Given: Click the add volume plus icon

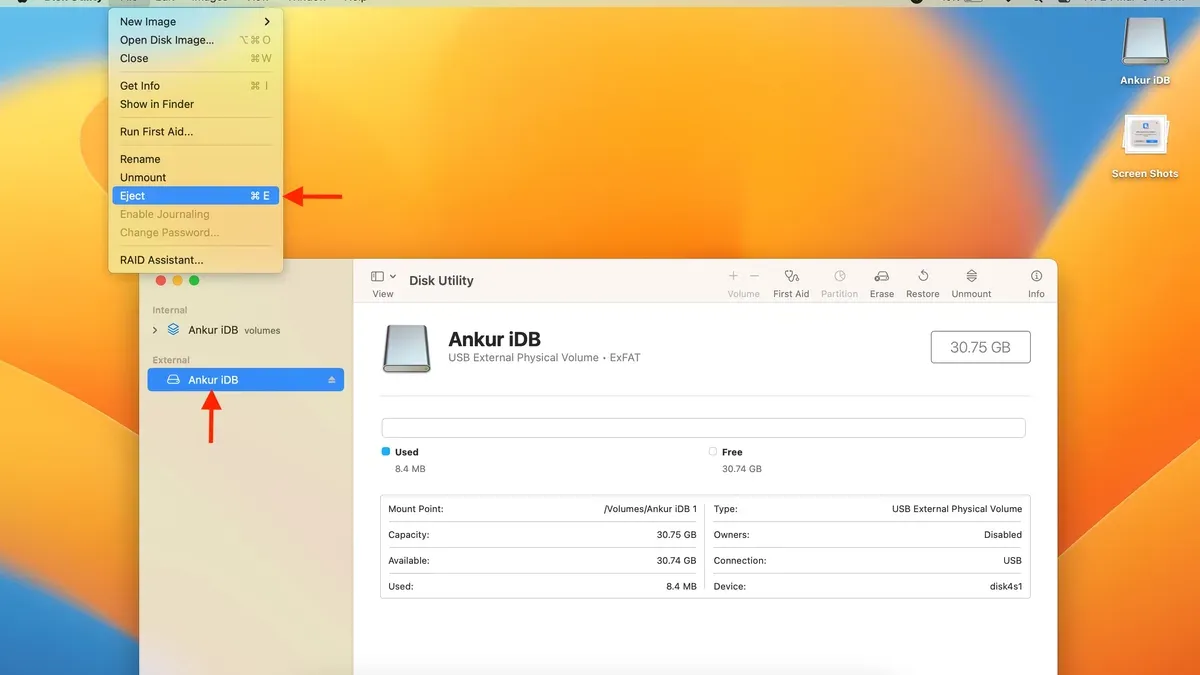Looking at the screenshot, I should 733,276.
